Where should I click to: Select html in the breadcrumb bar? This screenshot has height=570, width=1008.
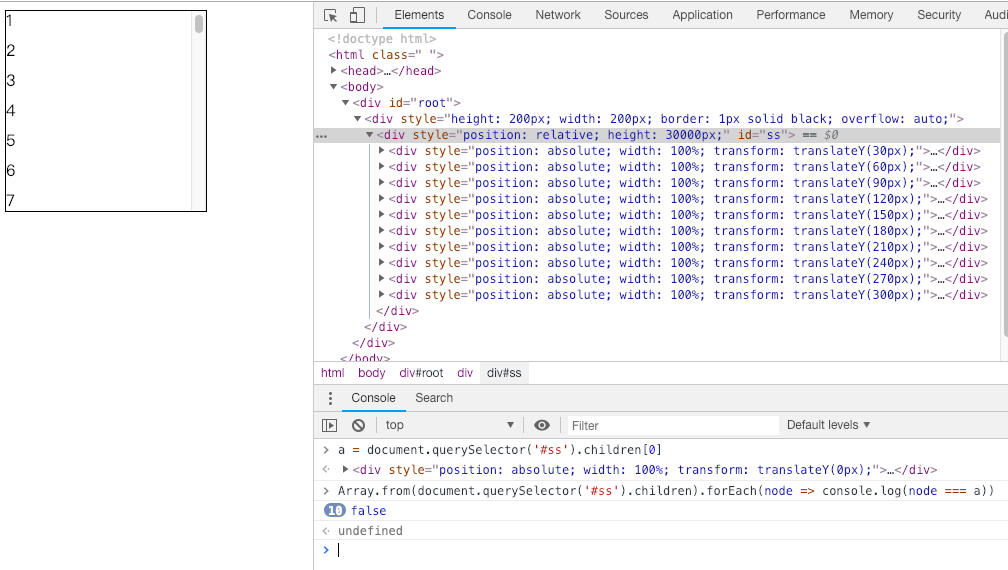tap(332, 373)
